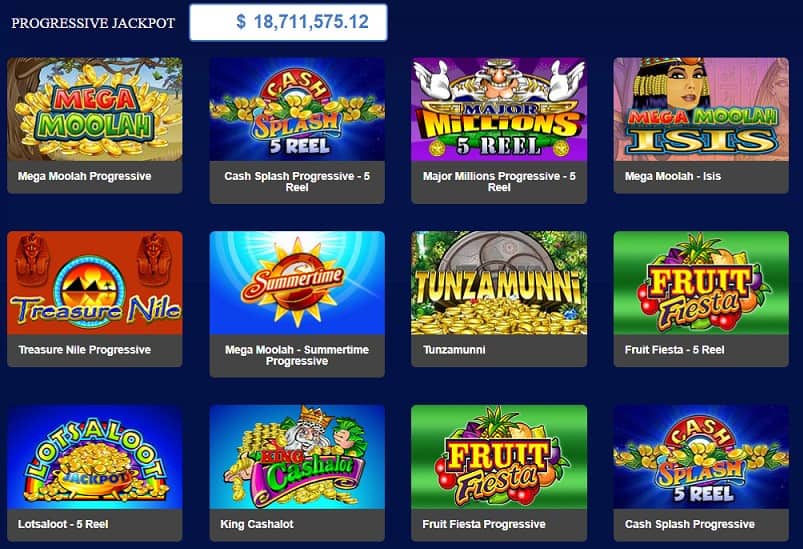Launch Cash Splash 5 Reel game image

tap(297, 109)
